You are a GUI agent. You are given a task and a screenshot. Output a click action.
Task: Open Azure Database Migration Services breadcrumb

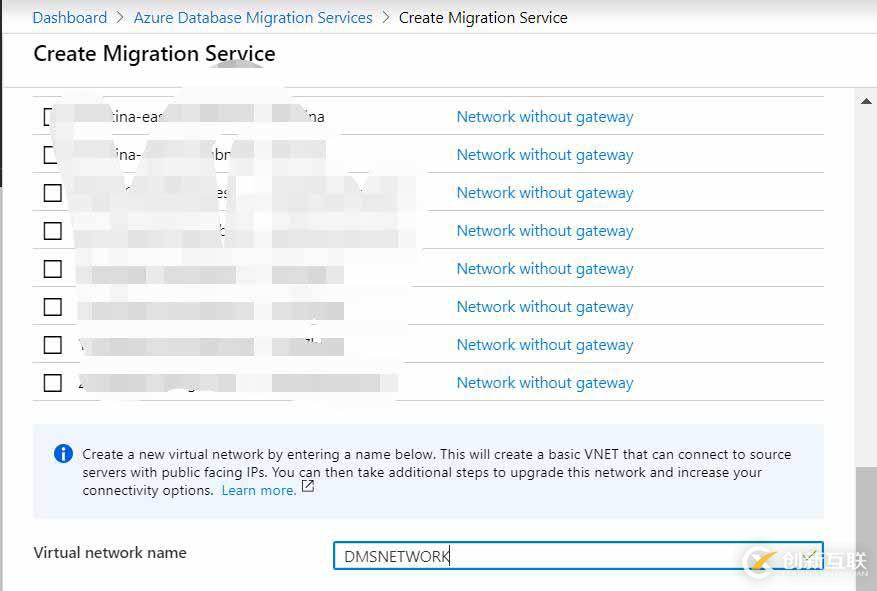coord(253,18)
